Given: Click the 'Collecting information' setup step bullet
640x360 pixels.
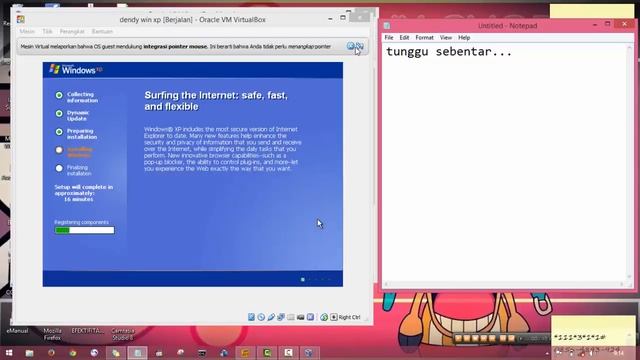Looking at the screenshot, I should point(59,95).
